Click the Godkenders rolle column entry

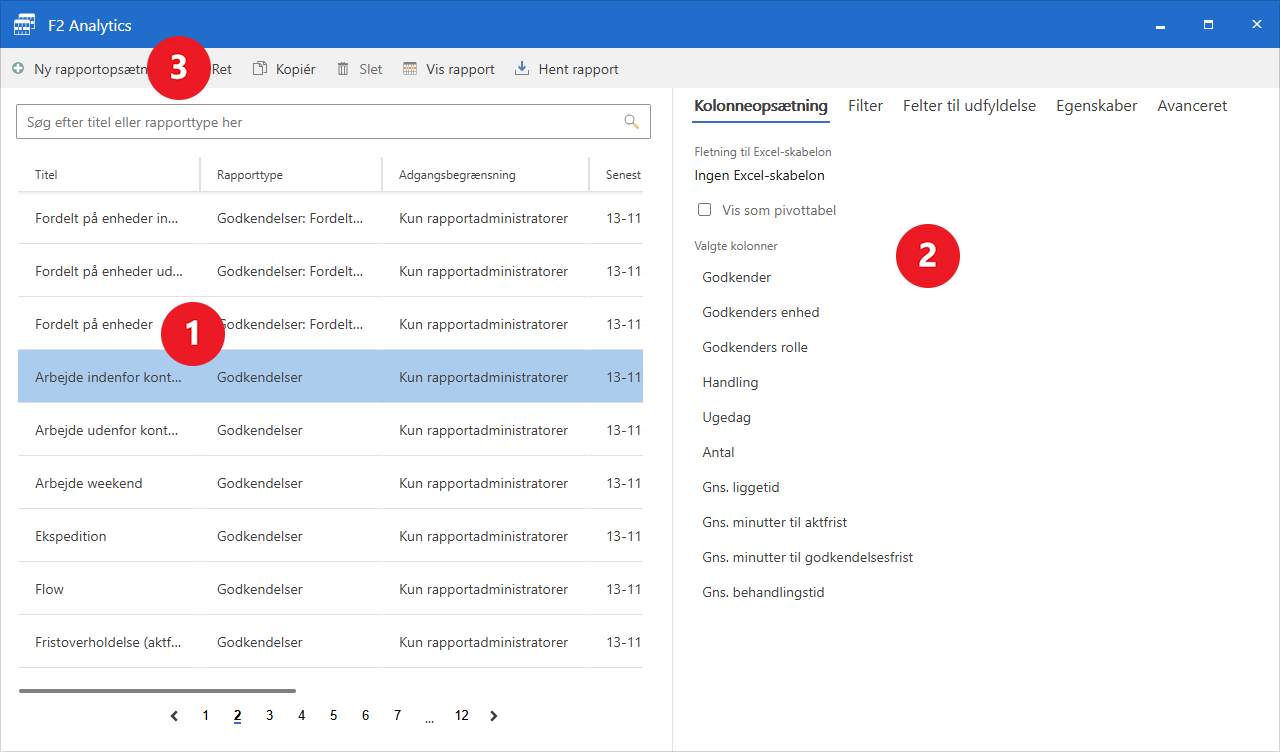point(755,347)
